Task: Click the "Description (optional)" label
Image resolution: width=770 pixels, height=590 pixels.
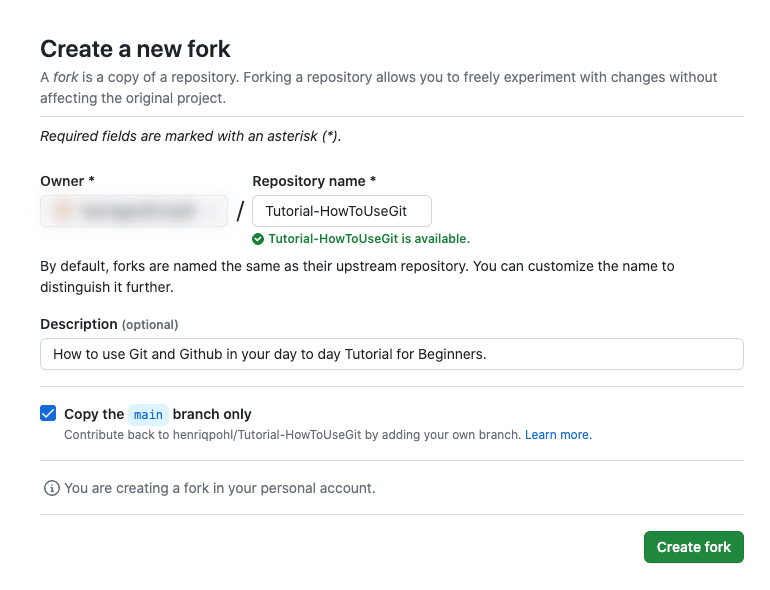Action: tap(109, 324)
